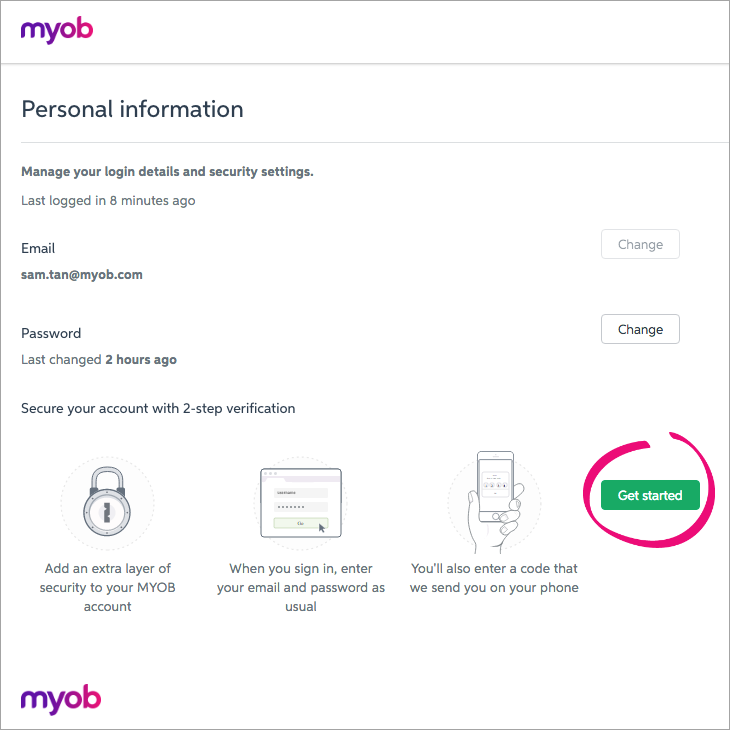The height and width of the screenshot is (730, 730).
Task: Click the padlock security illustration
Action: [x=107, y=501]
